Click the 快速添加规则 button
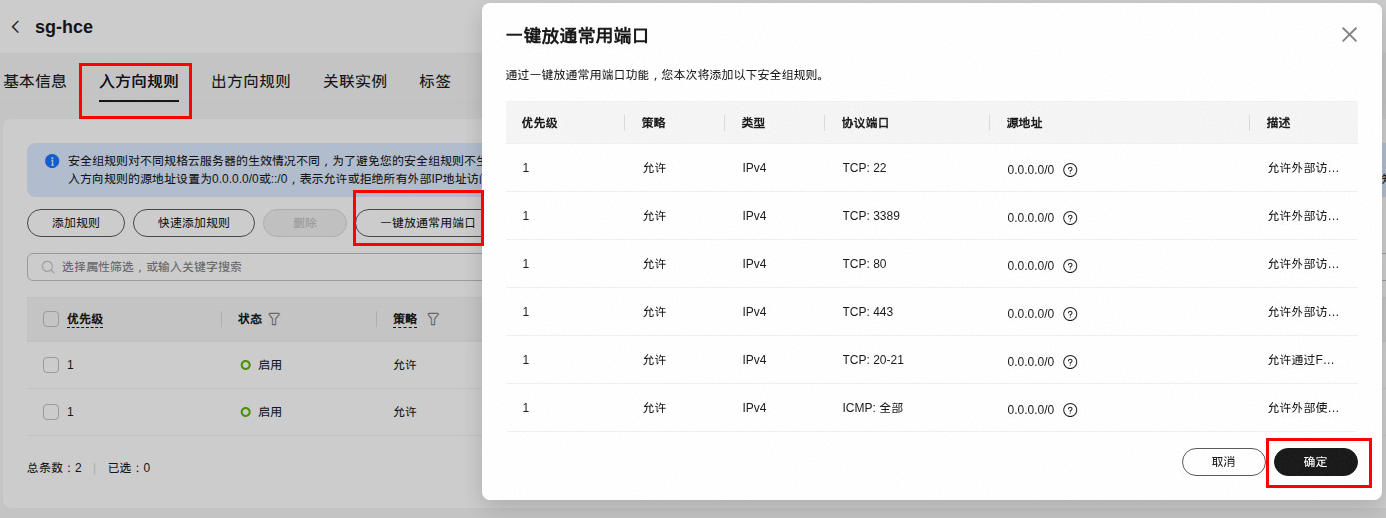 (x=194, y=223)
